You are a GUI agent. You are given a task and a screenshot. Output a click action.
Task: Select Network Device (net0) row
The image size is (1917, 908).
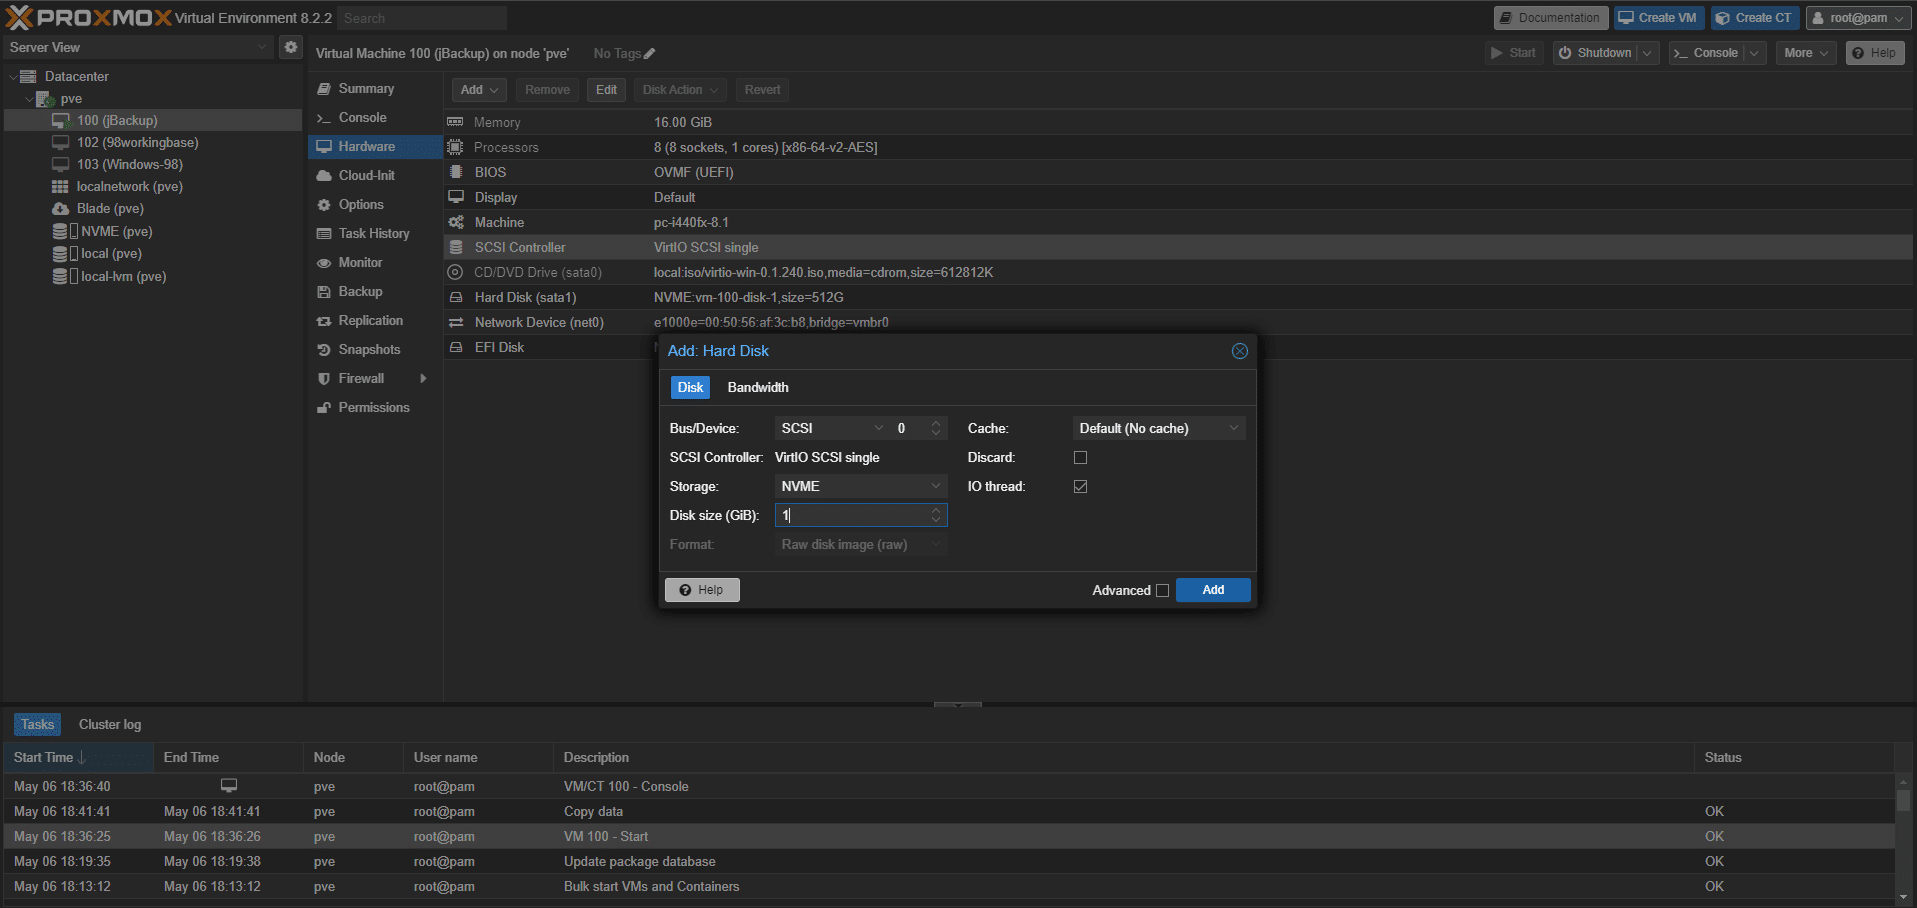click(1178, 322)
